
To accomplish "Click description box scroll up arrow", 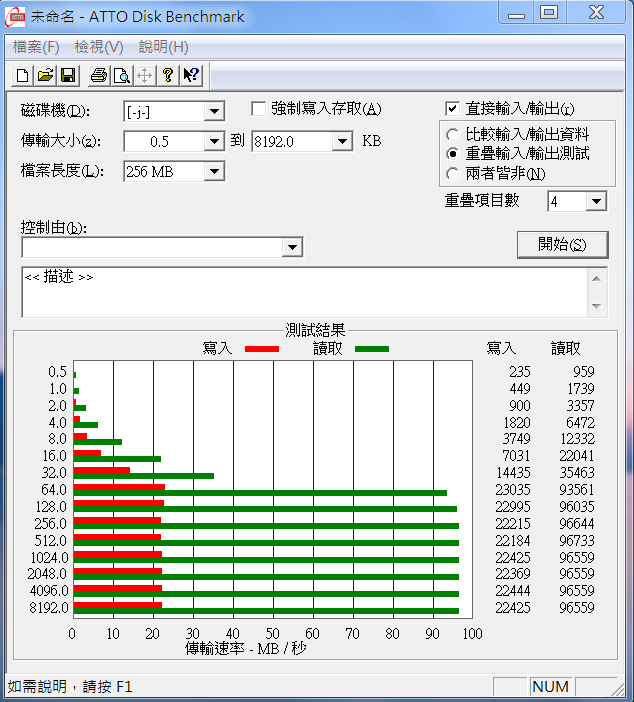I will (596, 279).
